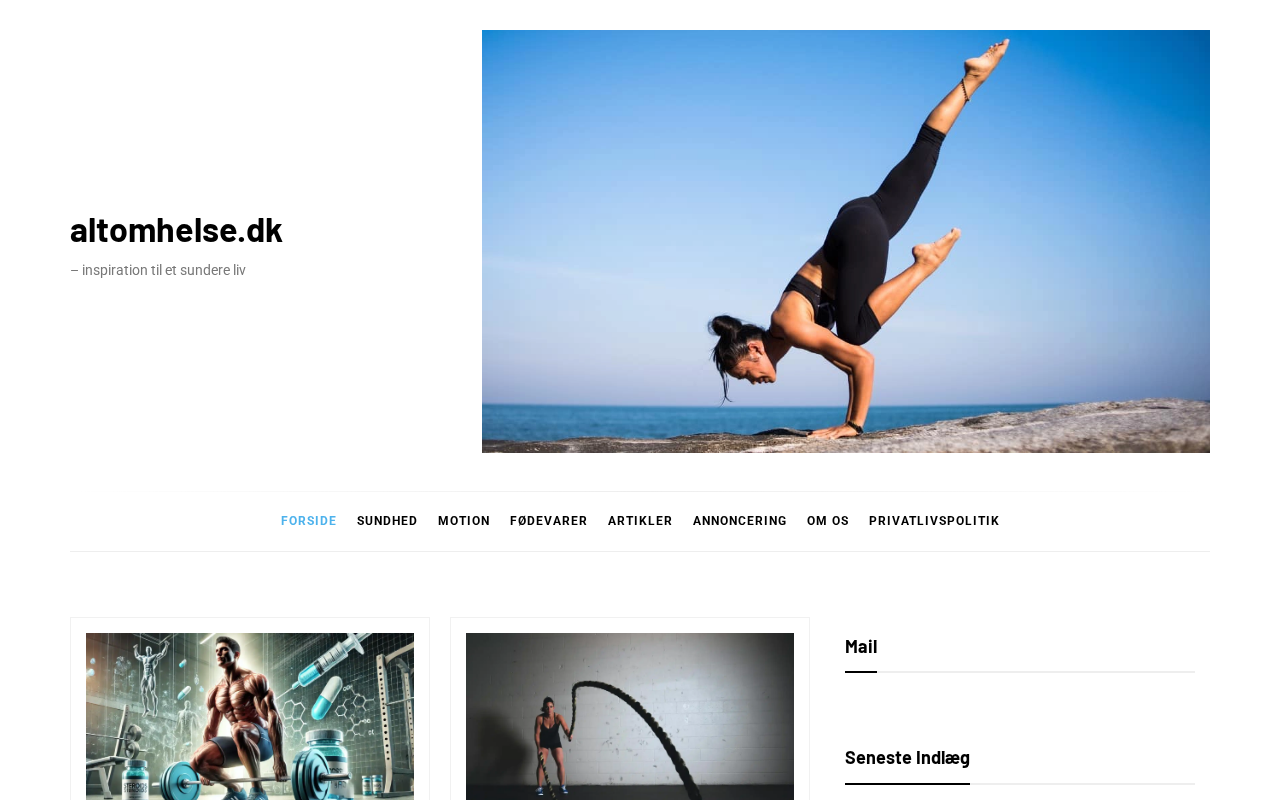This screenshot has height=800, width=1280.
Task: Open the battle rope workout post thumbnail
Action: [x=630, y=716]
